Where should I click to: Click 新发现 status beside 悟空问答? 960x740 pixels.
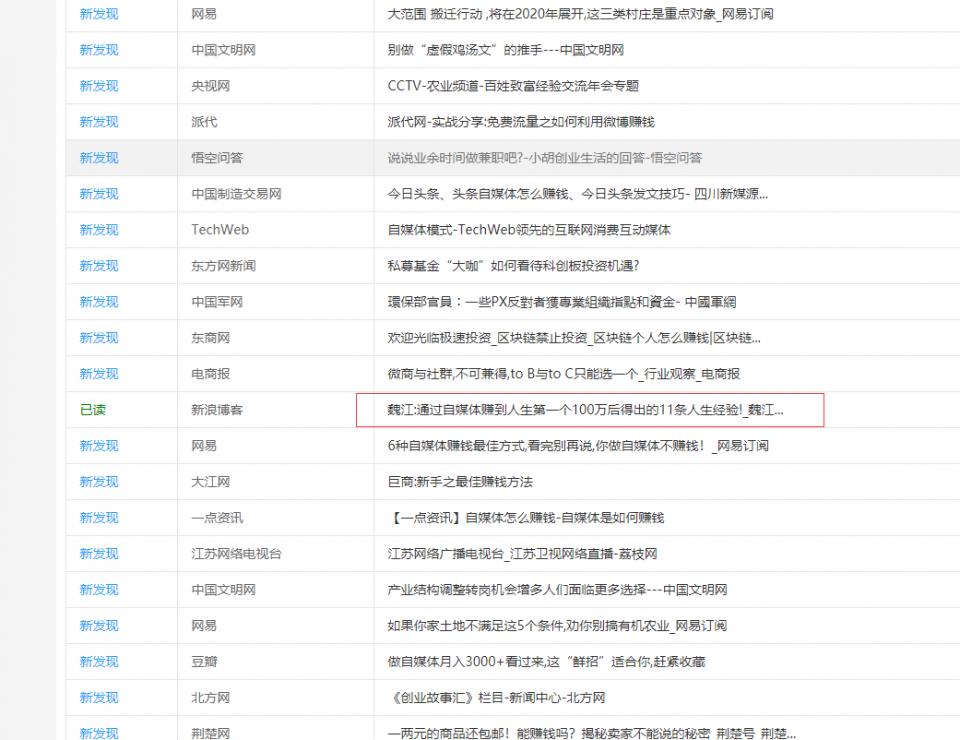(99, 158)
